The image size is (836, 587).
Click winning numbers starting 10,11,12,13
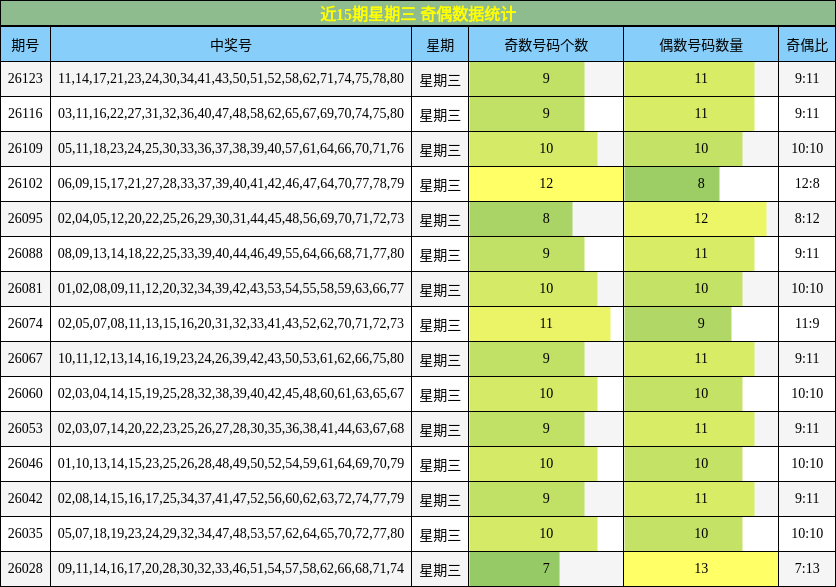231,359
